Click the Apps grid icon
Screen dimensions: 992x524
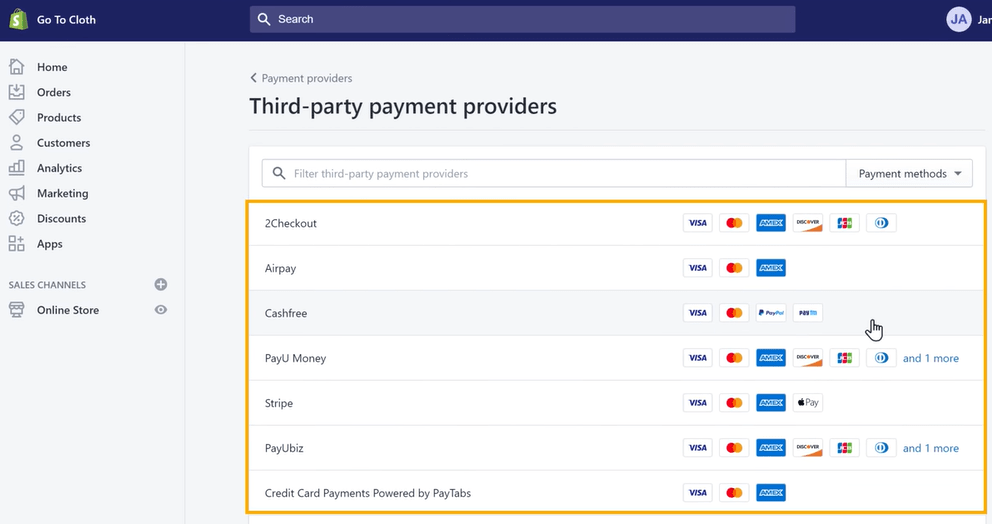(16, 244)
